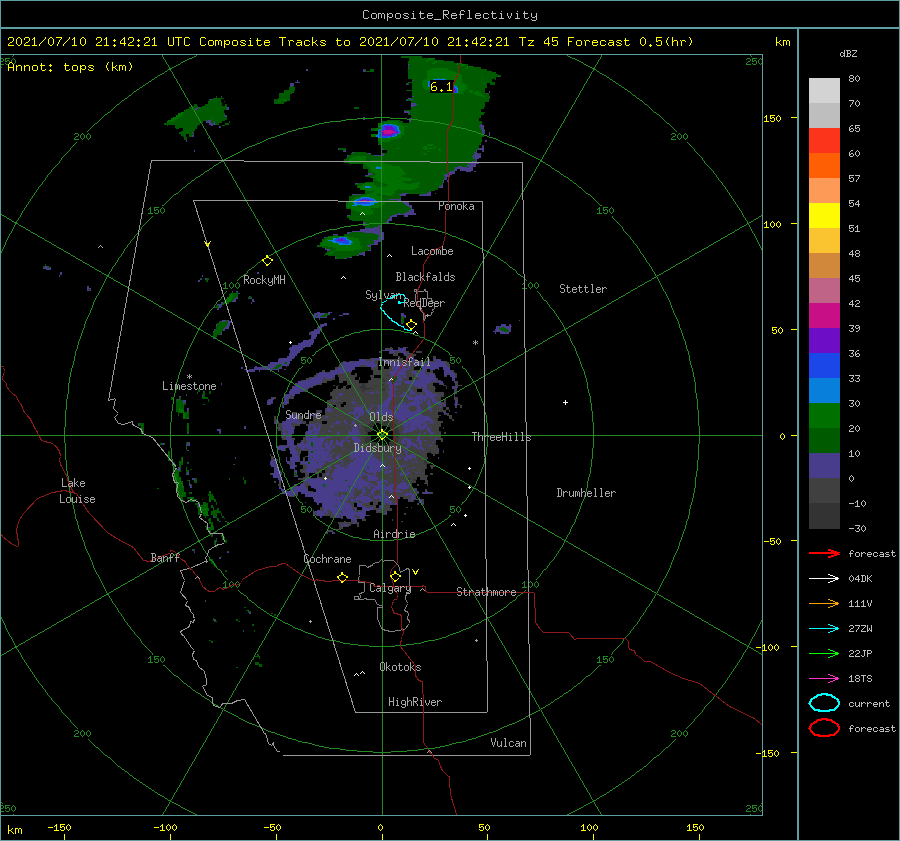
Task: Click the yellow diamond marker beside RockyMH
Action: click(267, 261)
